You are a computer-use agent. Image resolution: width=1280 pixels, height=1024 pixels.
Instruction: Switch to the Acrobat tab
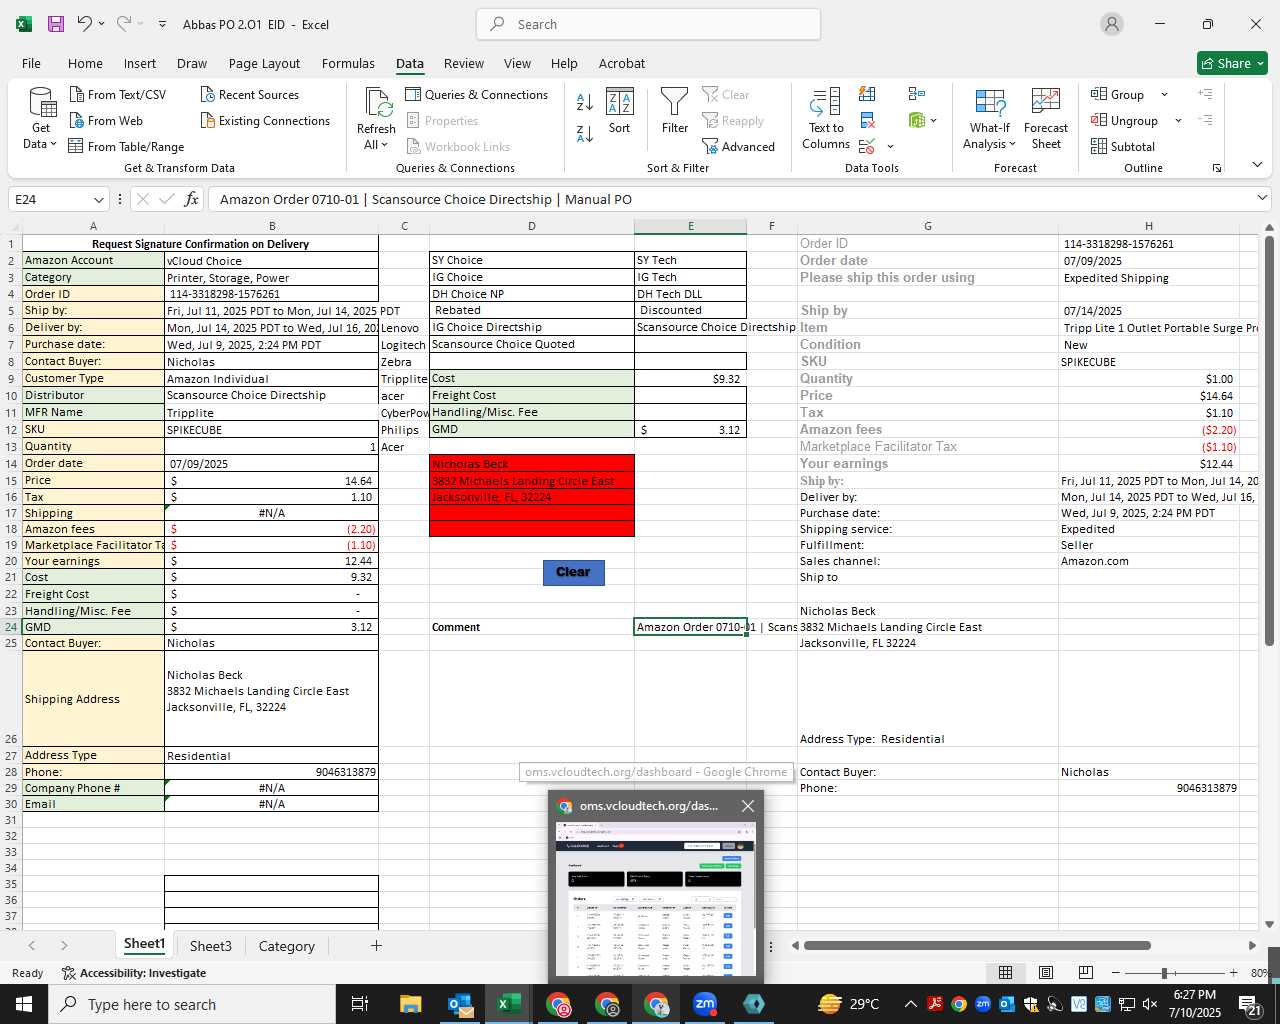(x=622, y=63)
